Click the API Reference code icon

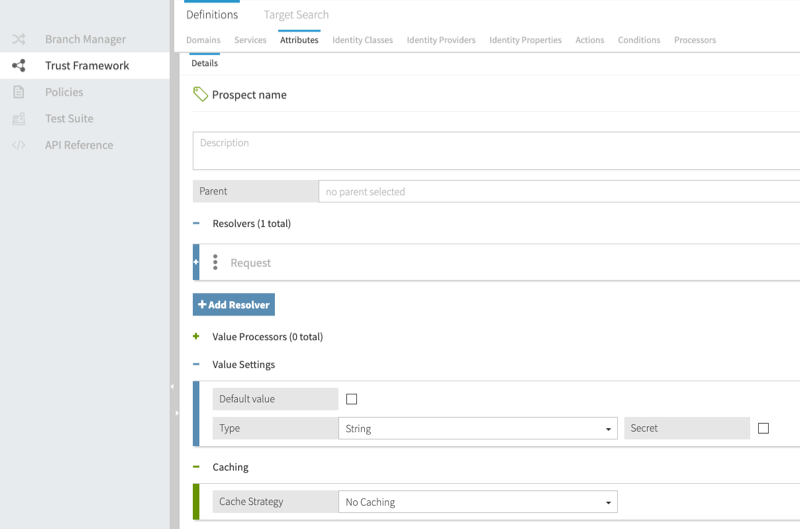point(18,145)
